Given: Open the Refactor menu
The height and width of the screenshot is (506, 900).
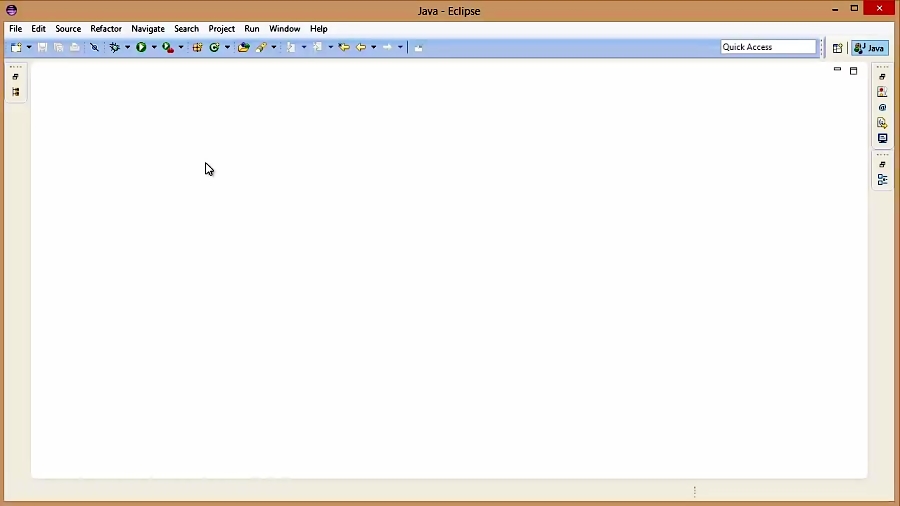Looking at the screenshot, I should coord(106,29).
